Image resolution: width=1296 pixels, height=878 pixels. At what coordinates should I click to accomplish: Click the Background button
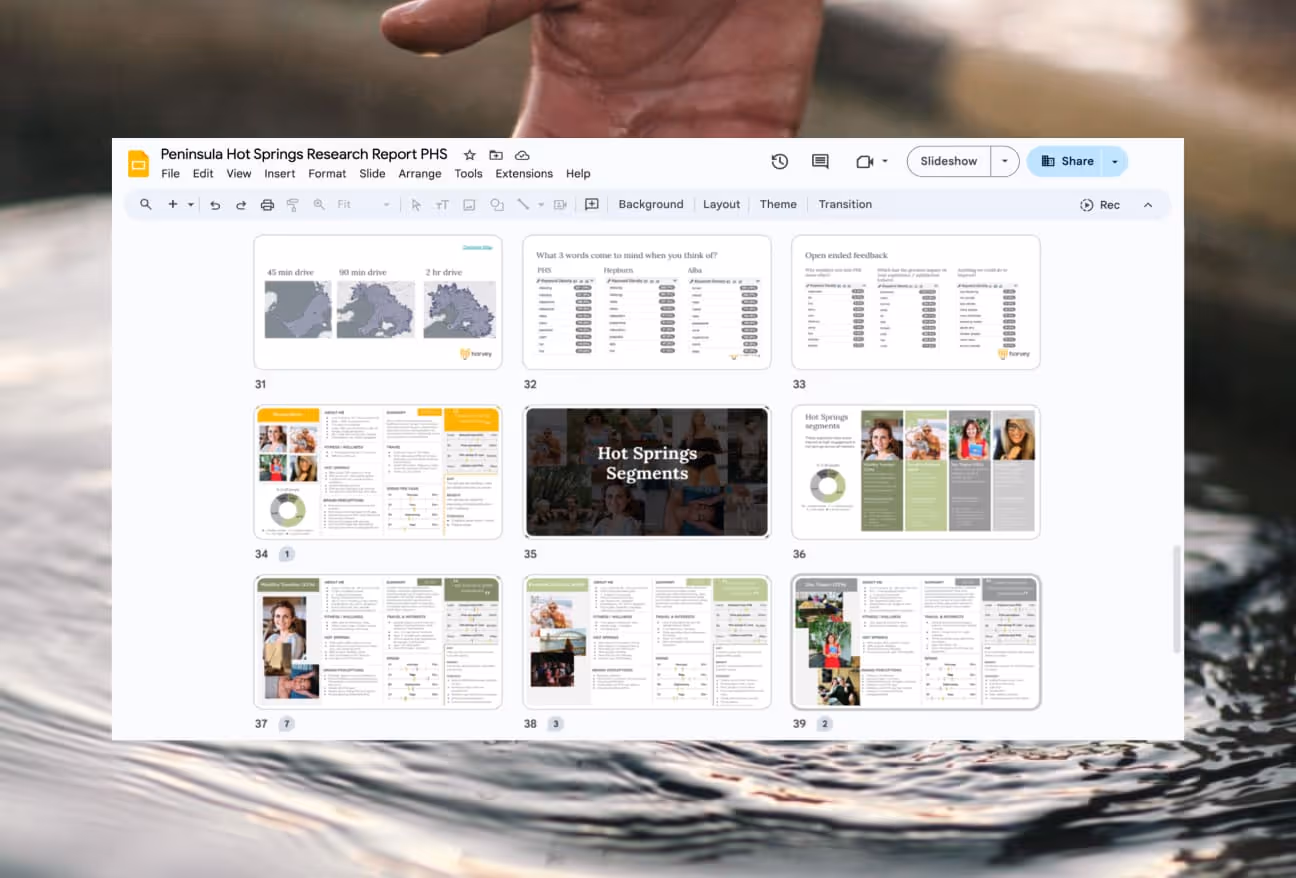point(651,204)
